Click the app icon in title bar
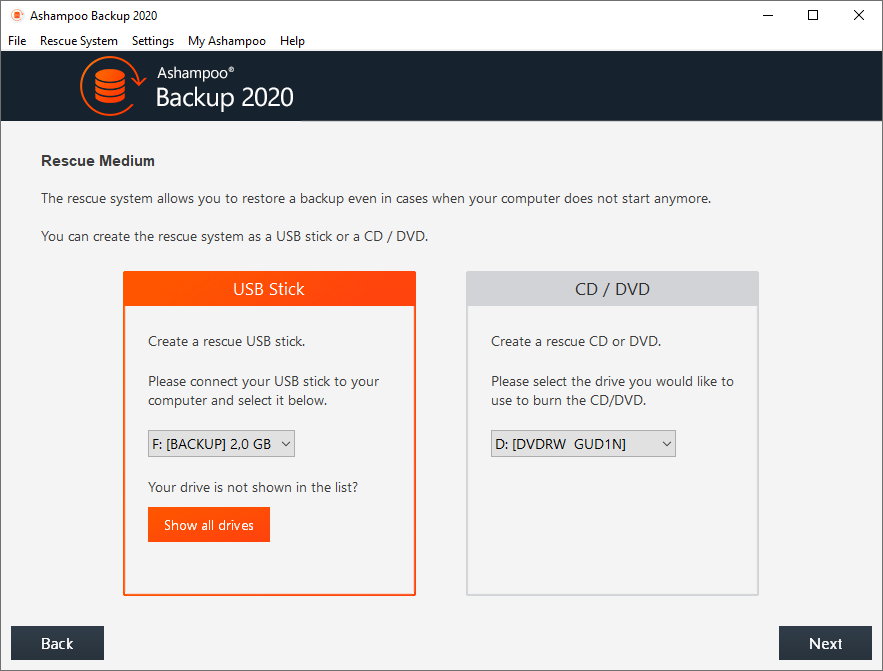 pos(17,15)
